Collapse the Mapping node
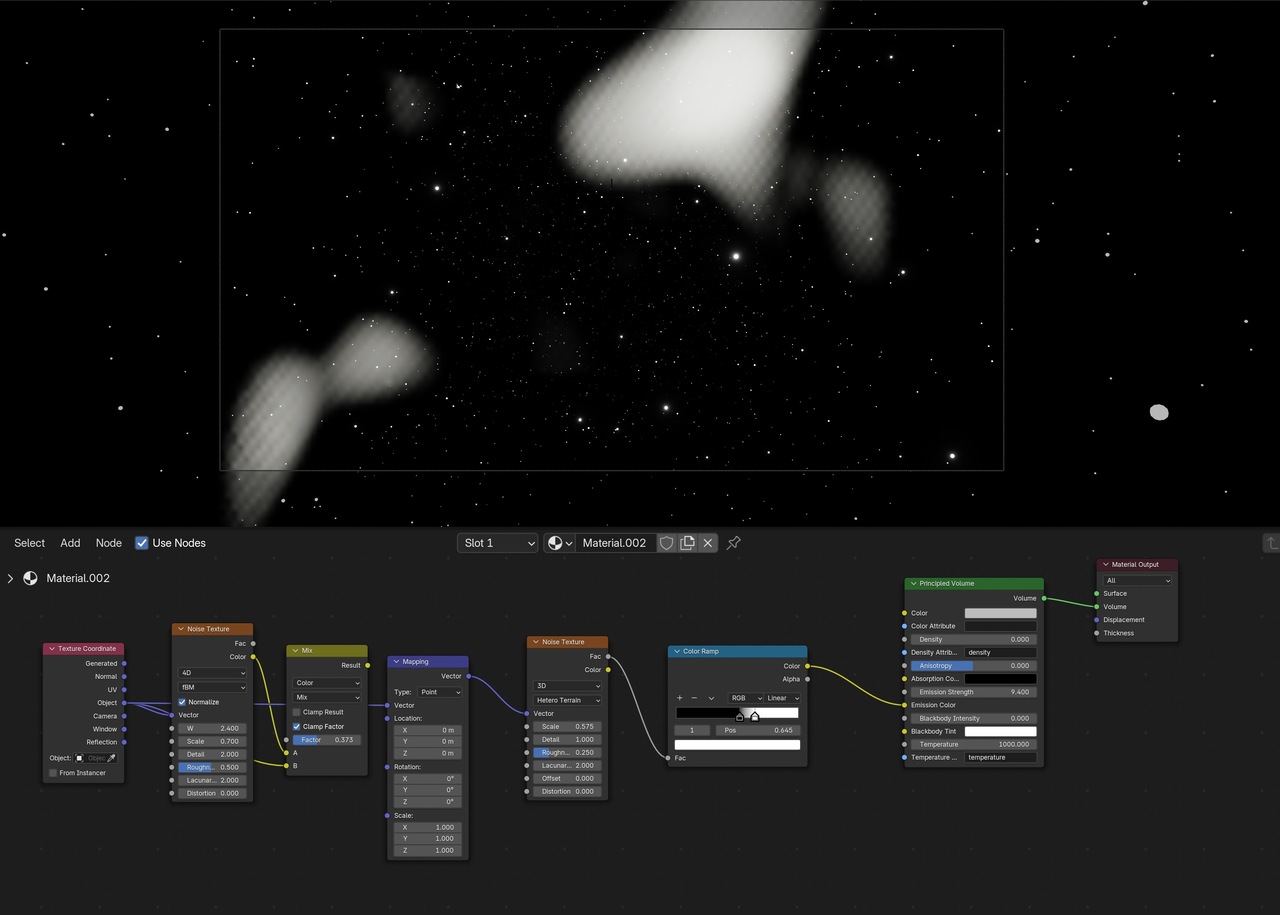The width and height of the screenshot is (1280, 915). click(x=396, y=662)
